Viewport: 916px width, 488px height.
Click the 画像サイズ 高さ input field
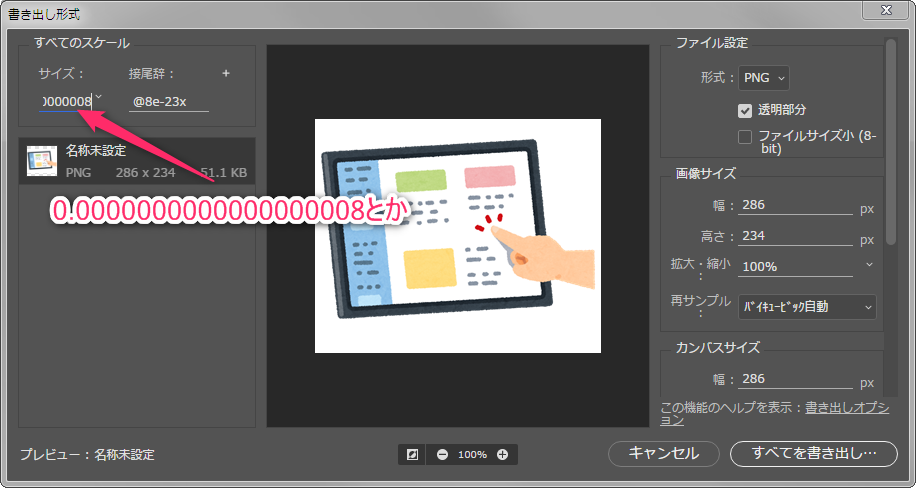pos(794,237)
